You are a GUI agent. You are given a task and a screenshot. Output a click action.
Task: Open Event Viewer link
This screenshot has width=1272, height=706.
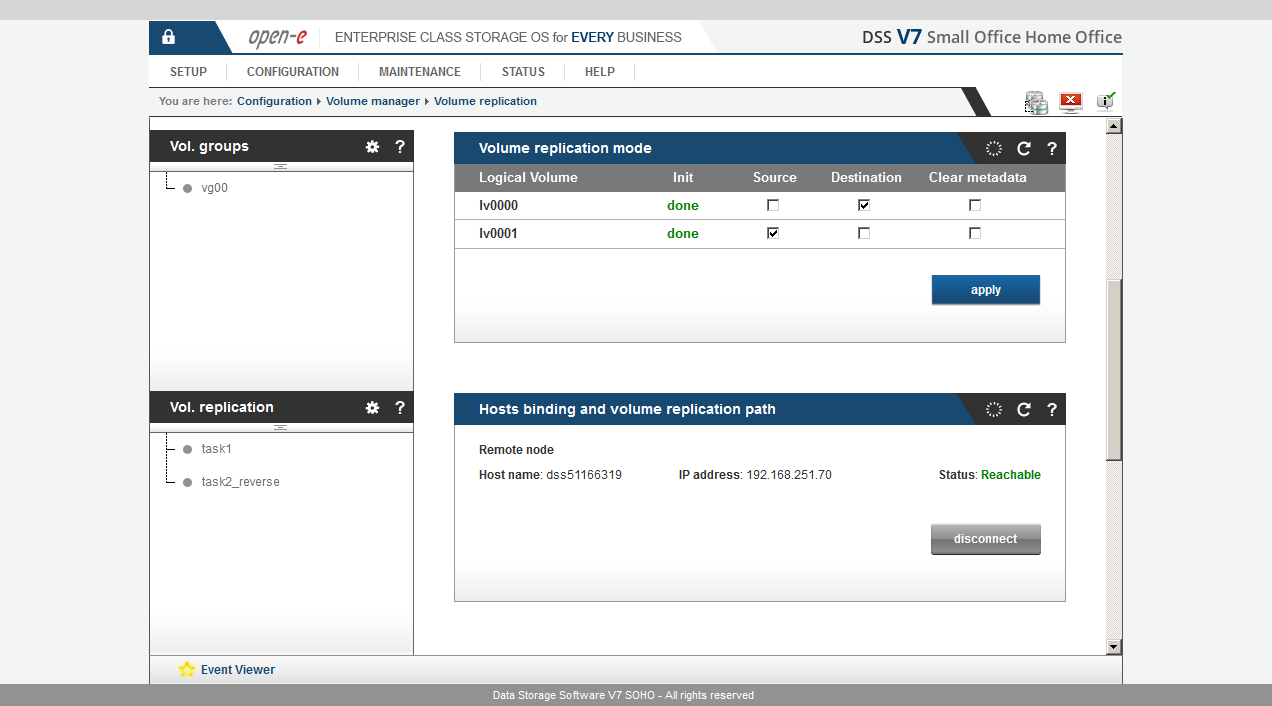(x=238, y=670)
